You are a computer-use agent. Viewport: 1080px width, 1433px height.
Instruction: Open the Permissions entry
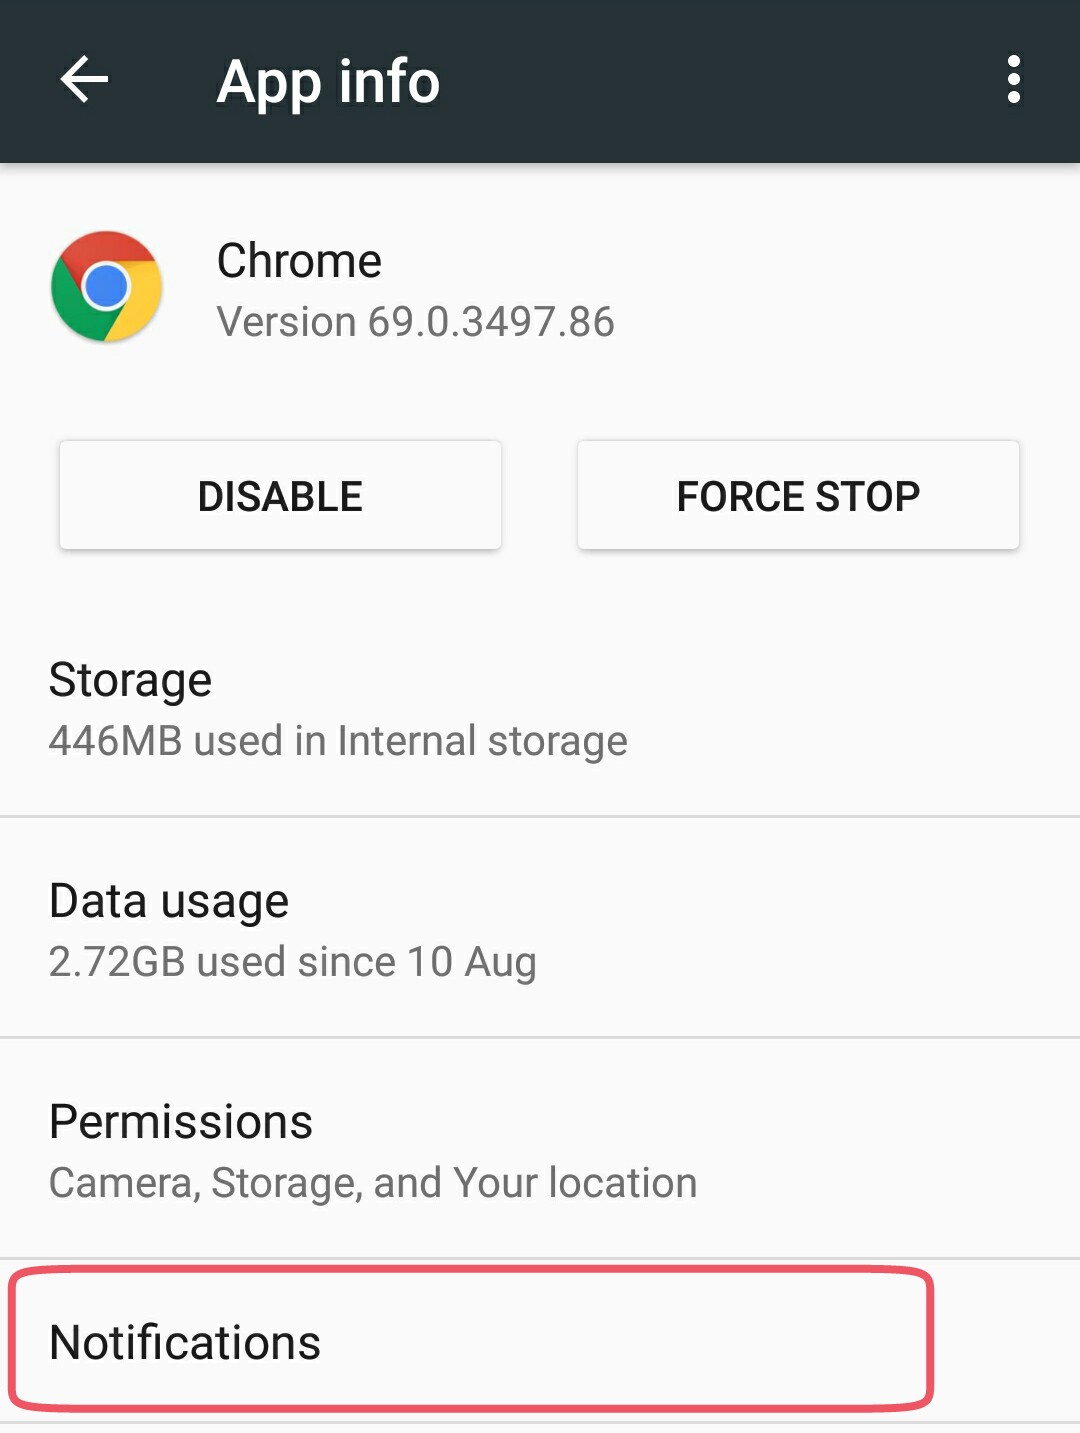540,1149
